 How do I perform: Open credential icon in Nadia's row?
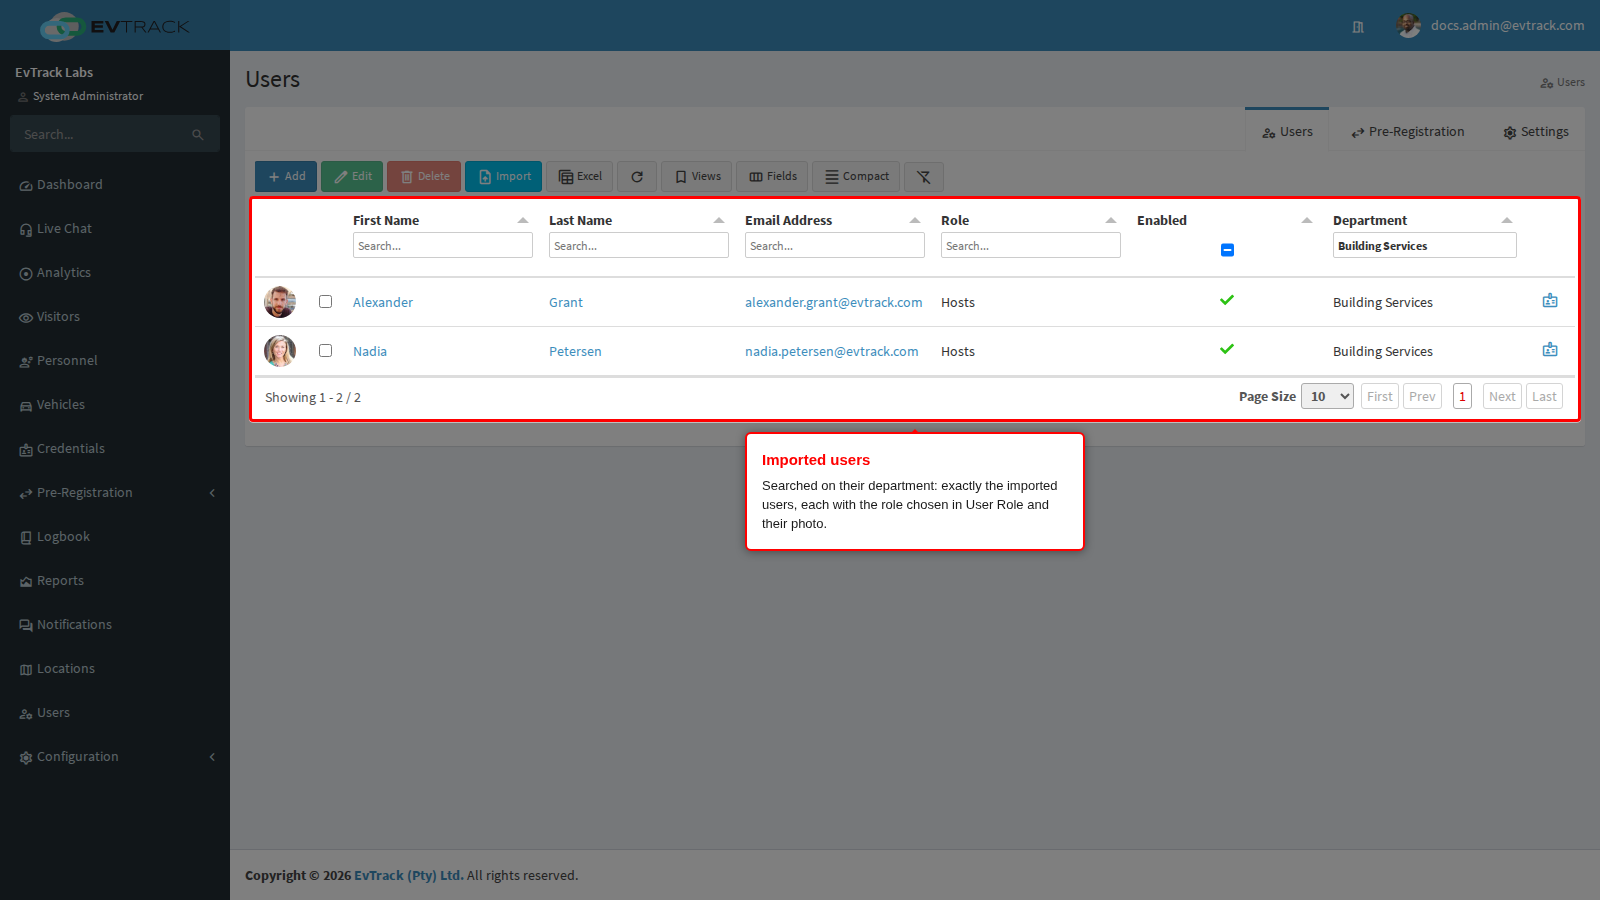click(1550, 350)
